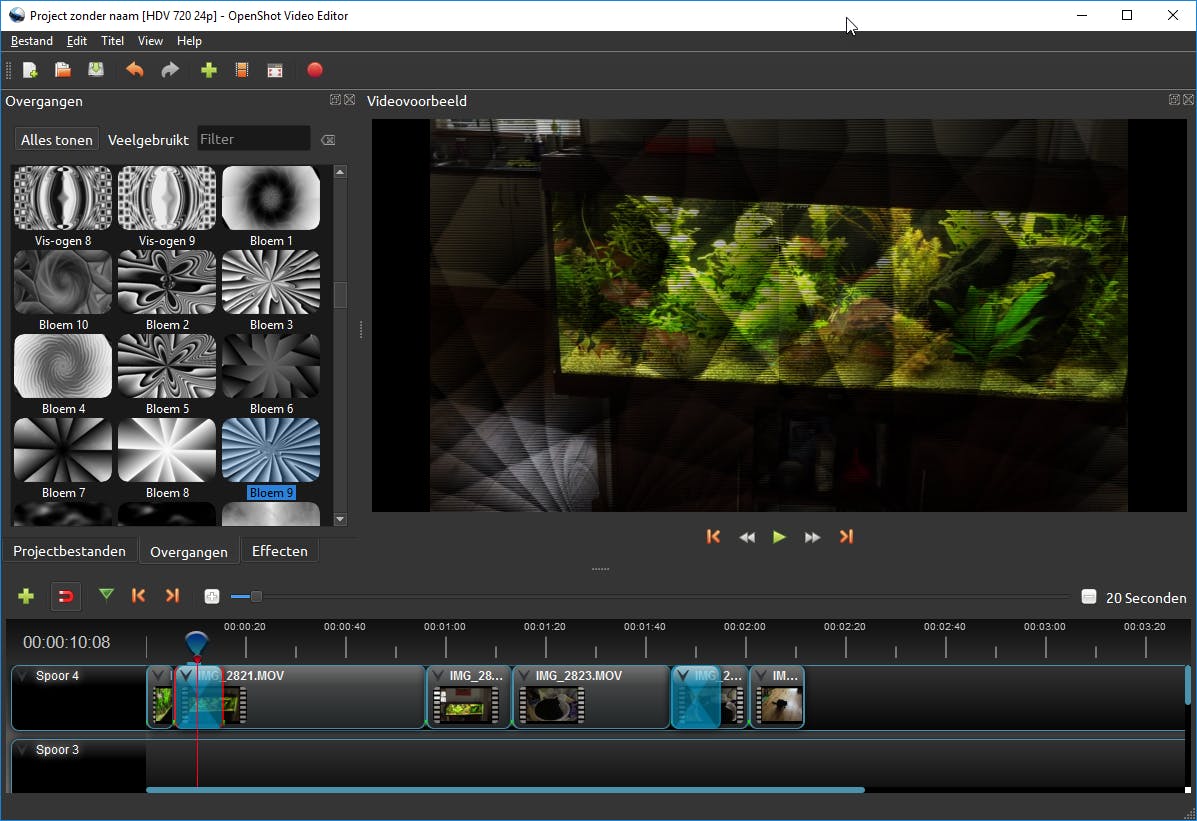Toggle the Veelgebruikt transitions filter
This screenshot has height=821, width=1197.
pyautogui.click(x=148, y=140)
